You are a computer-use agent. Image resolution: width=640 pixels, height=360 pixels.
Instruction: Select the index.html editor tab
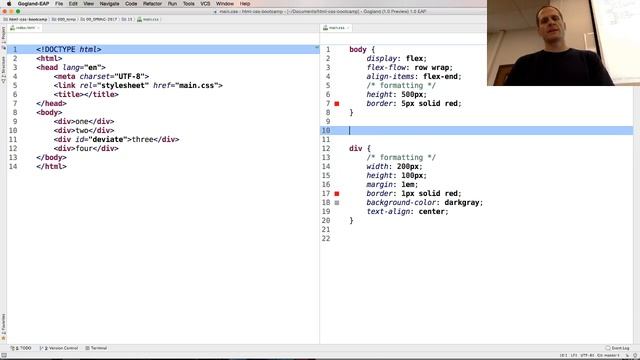point(25,28)
